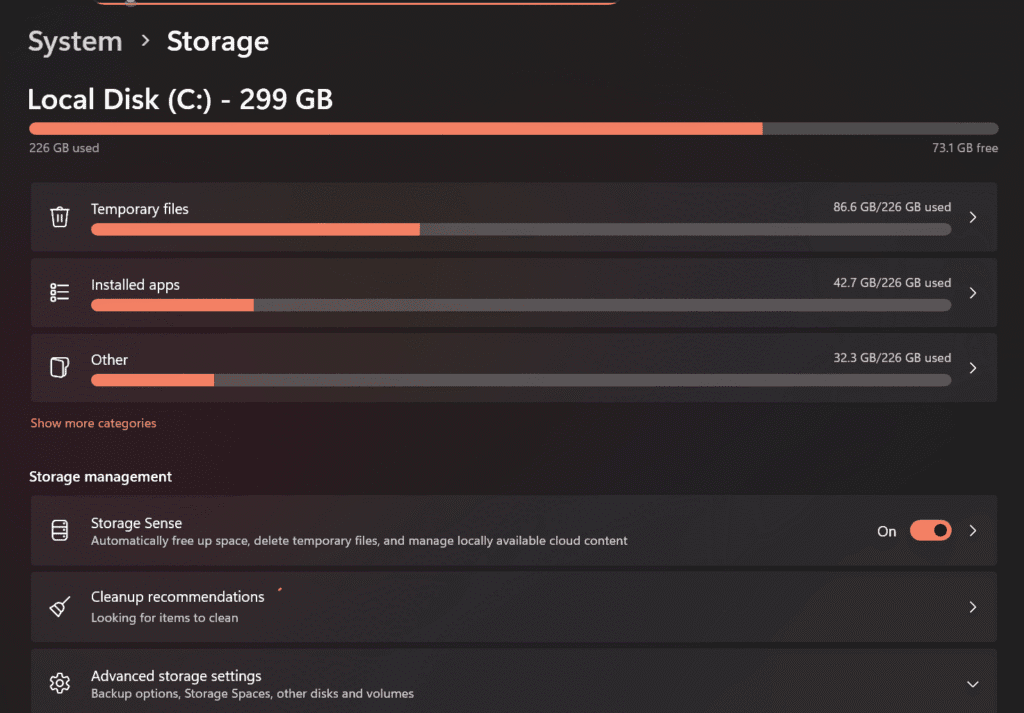The width and height of the screenshot is (1024, 713).
Task: Expand the Temporary files category details
Action: [x=972, y=216]
